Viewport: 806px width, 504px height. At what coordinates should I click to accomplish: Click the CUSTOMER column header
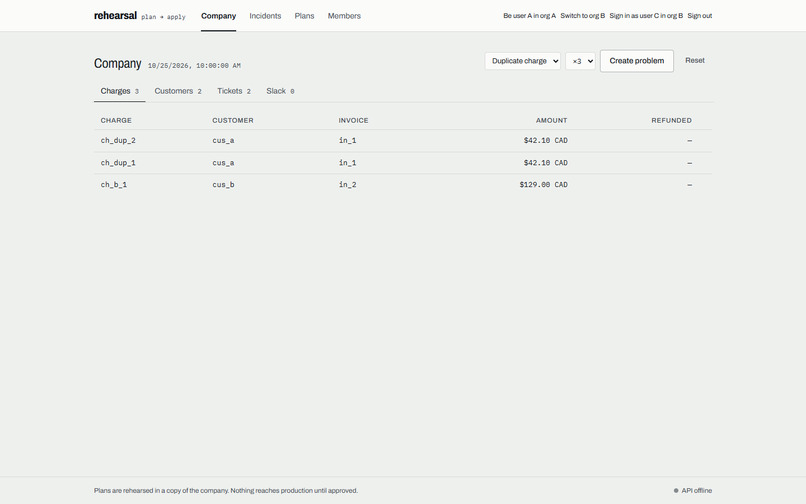pos(233,120)
